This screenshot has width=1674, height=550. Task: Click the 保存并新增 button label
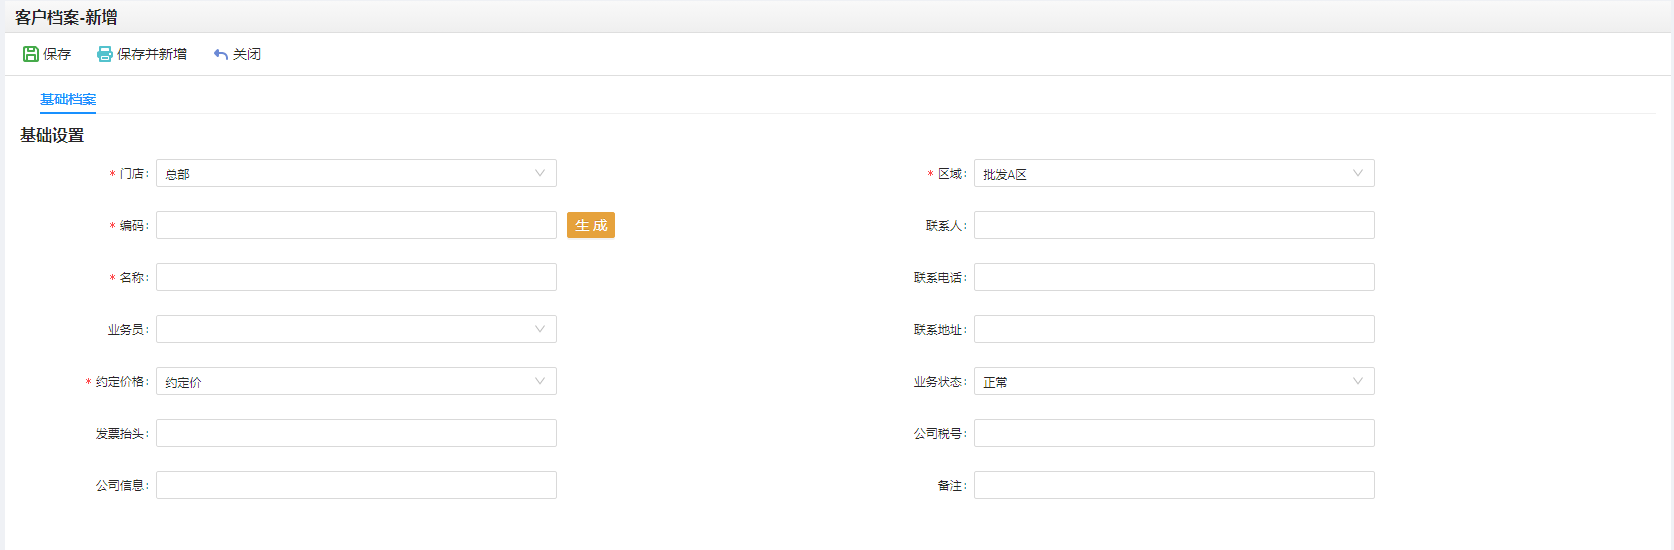(152, 54)
